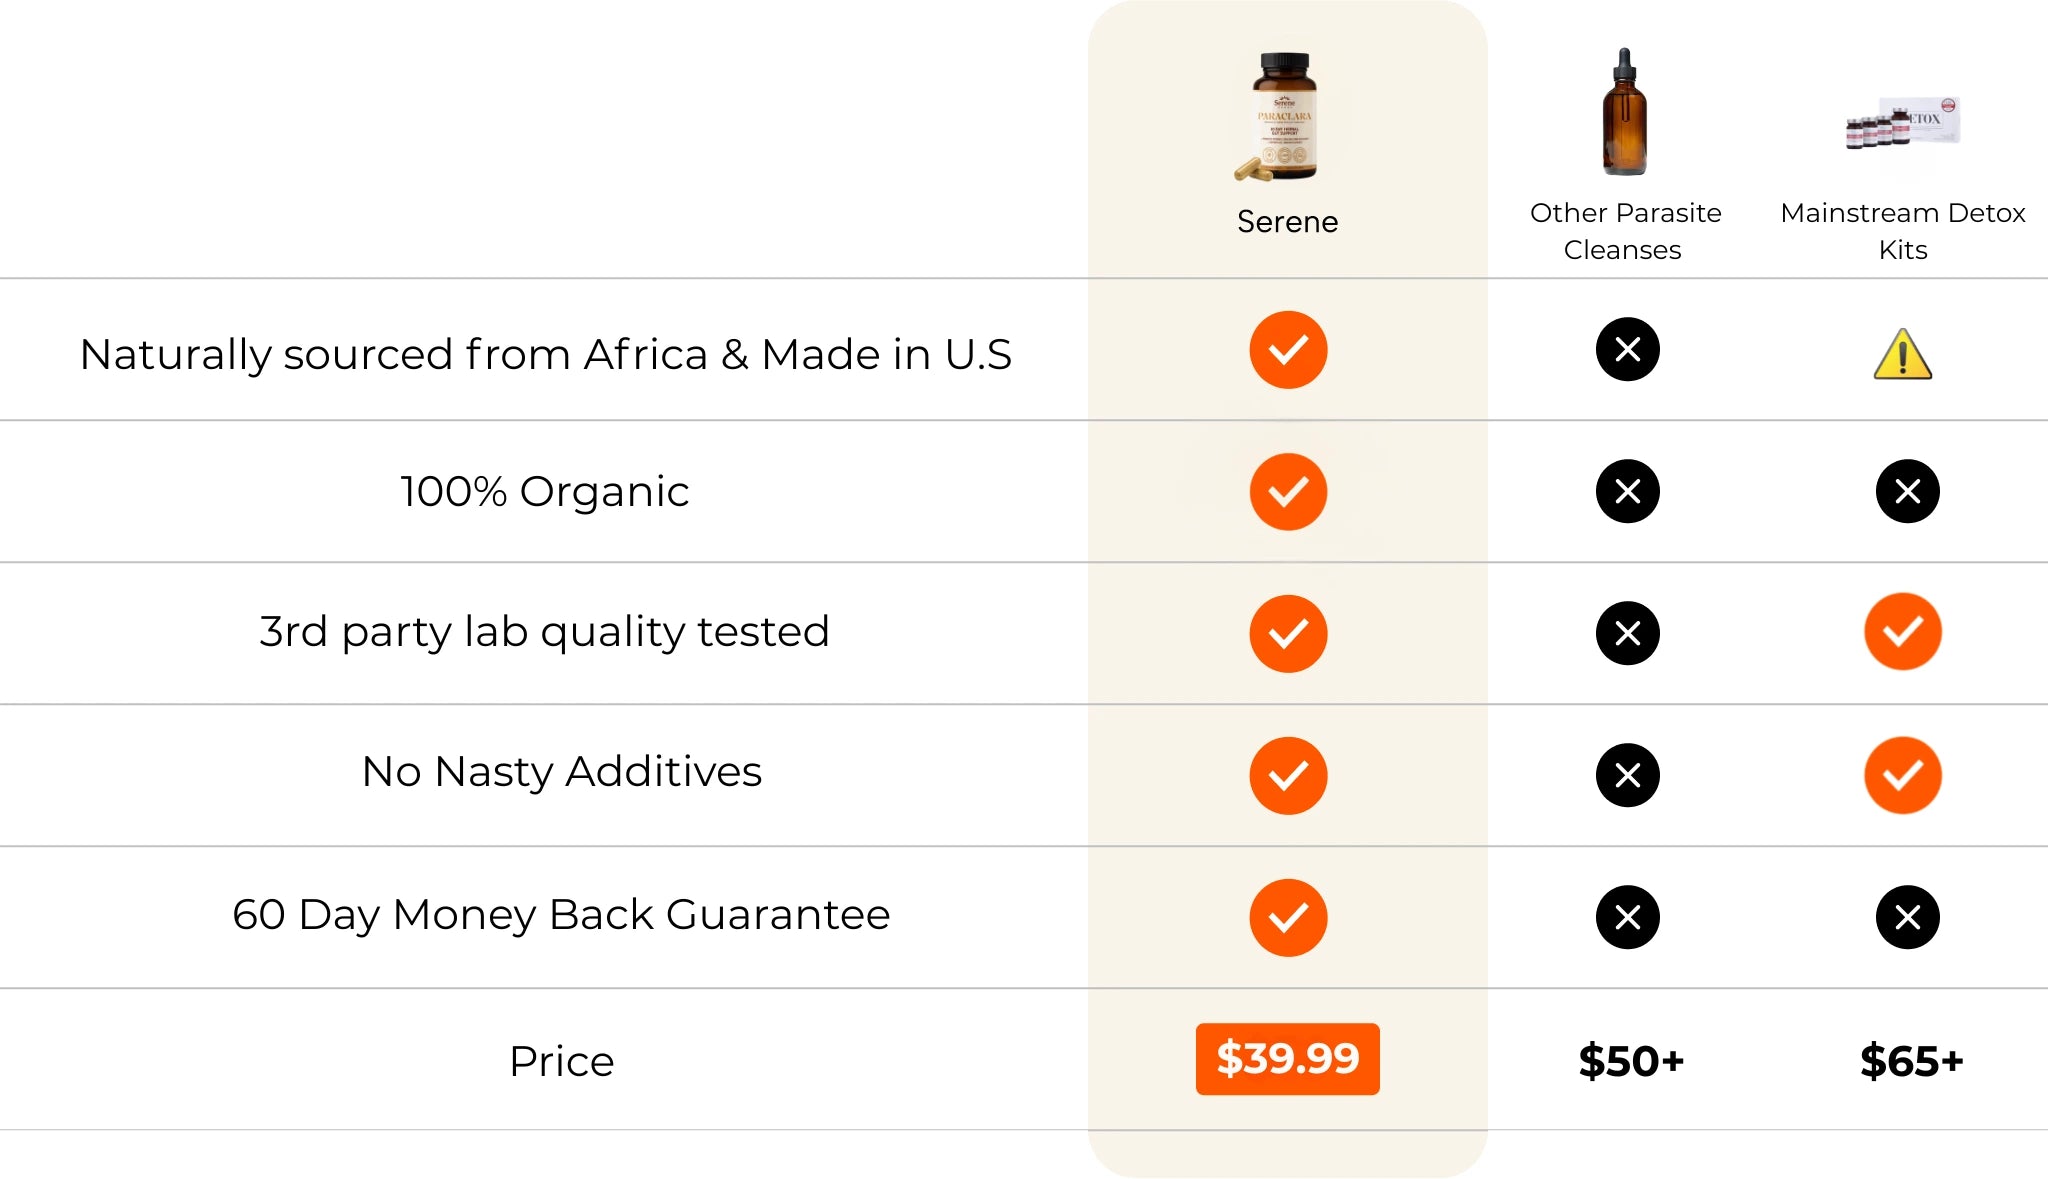Click Serene's orange checkmark for 100% Organic
Screen dimensions: 2048x1179
pyautogui.click(x=1288, y=492)
